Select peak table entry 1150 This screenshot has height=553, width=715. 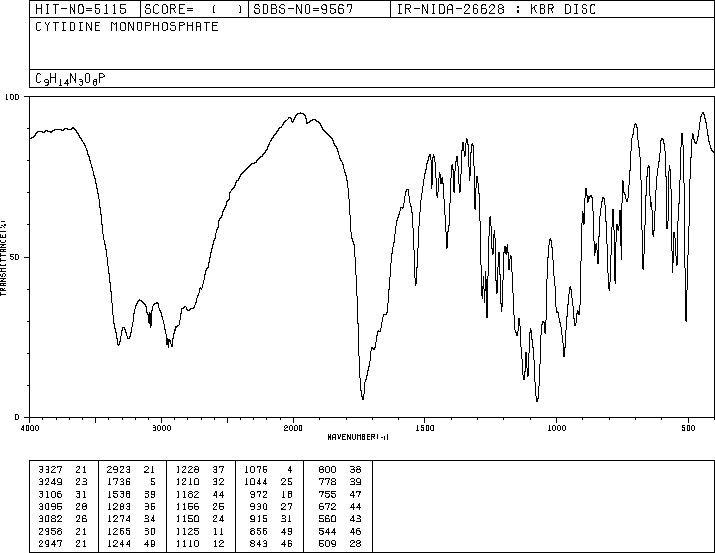coord(187,519)
